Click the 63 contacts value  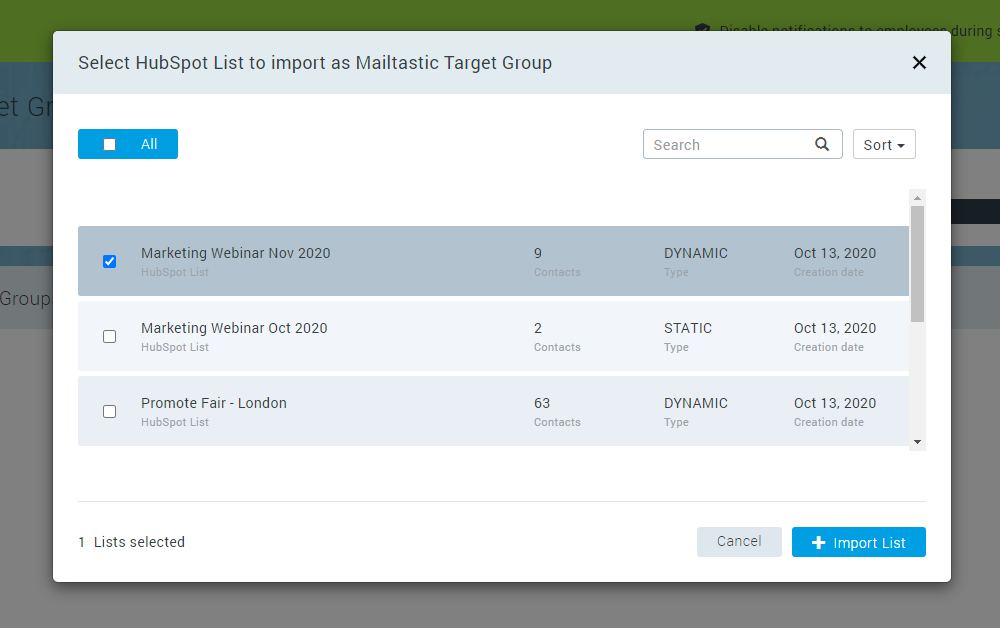tap(541, 403)
